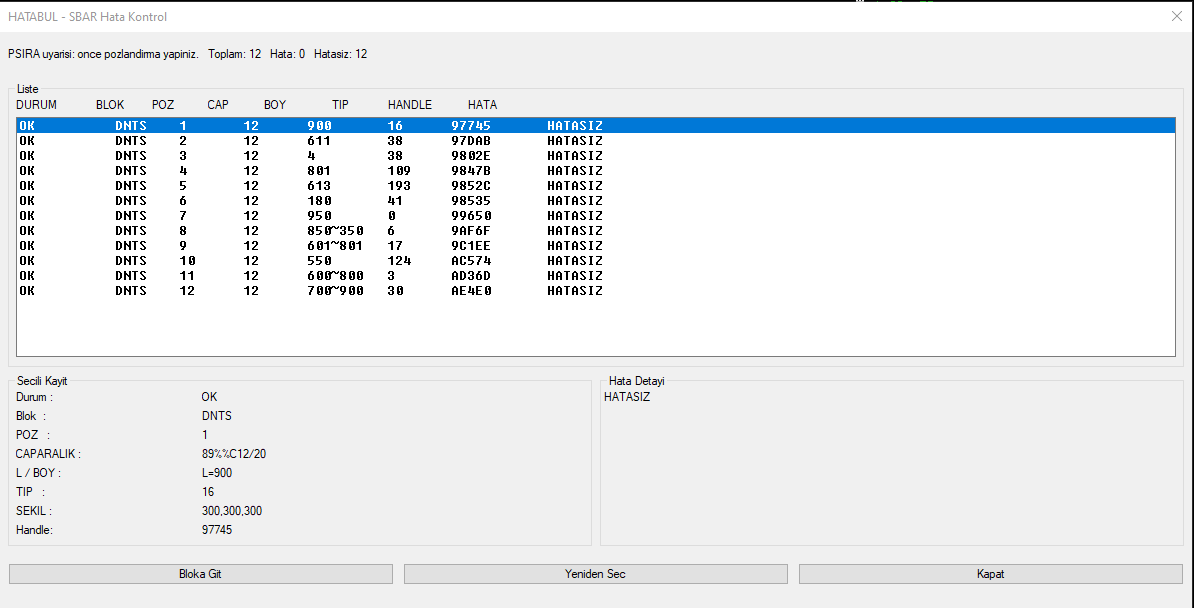Screen dimensions: 1194x608
Task: Click the BOY value 850~350
Action: 335,231
